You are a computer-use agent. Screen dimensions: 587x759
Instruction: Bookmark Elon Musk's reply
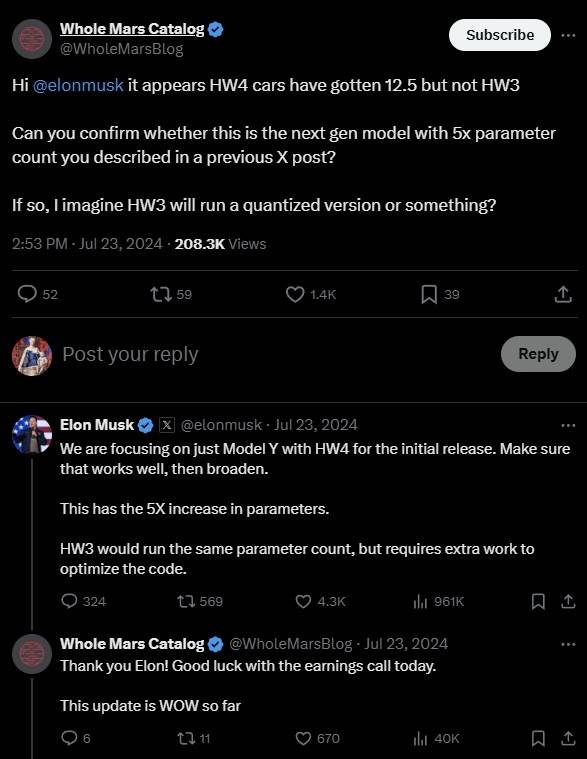[538, 602]
